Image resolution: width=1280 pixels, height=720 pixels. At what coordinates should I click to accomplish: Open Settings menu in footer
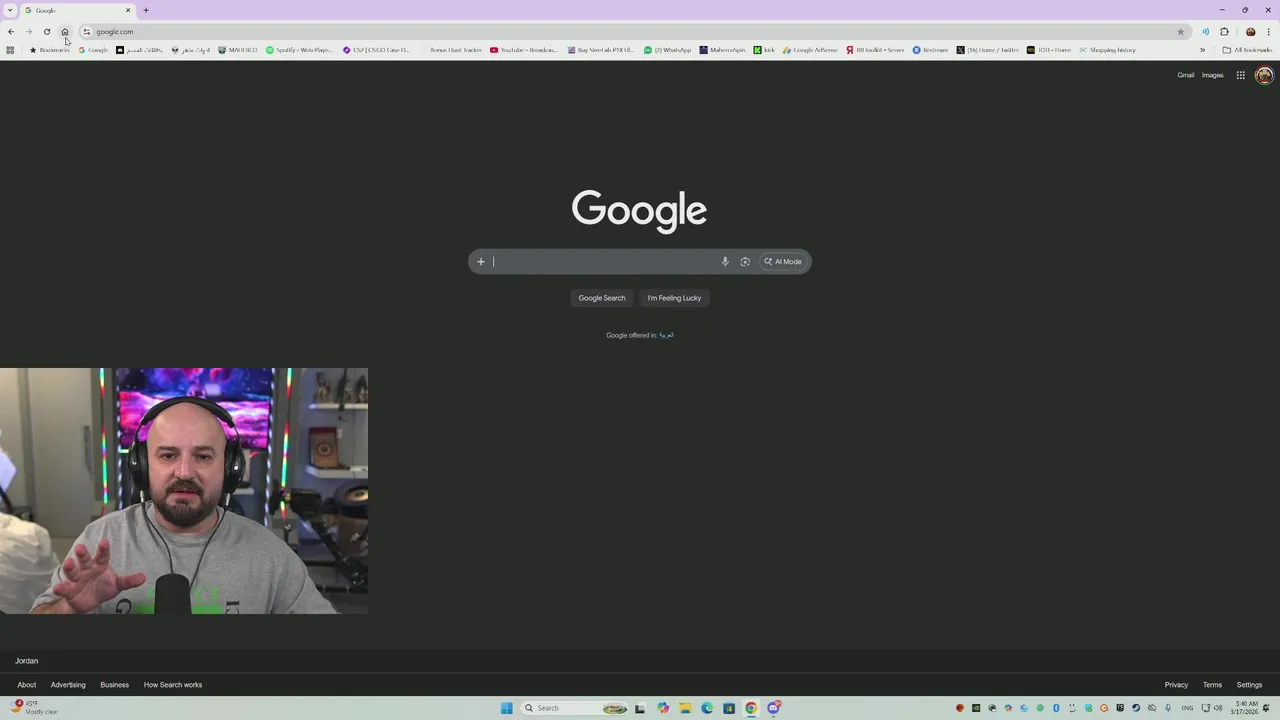1249,685
